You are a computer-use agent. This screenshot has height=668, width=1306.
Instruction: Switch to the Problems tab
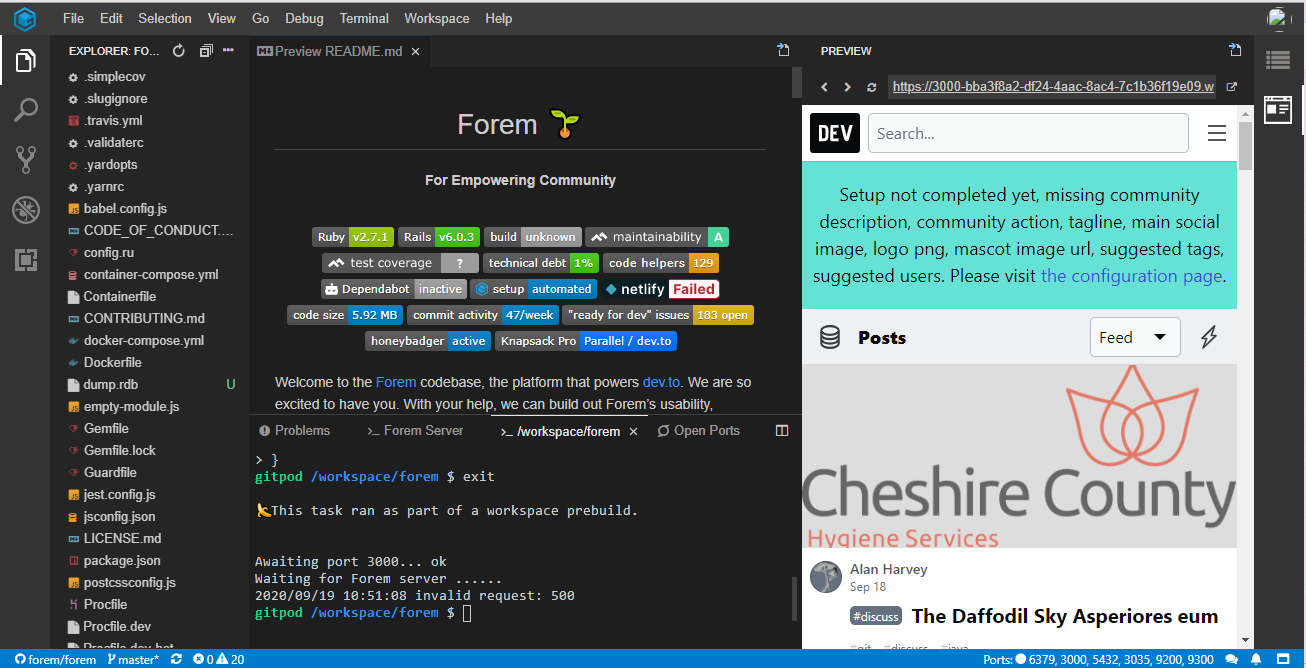(295, 431)
